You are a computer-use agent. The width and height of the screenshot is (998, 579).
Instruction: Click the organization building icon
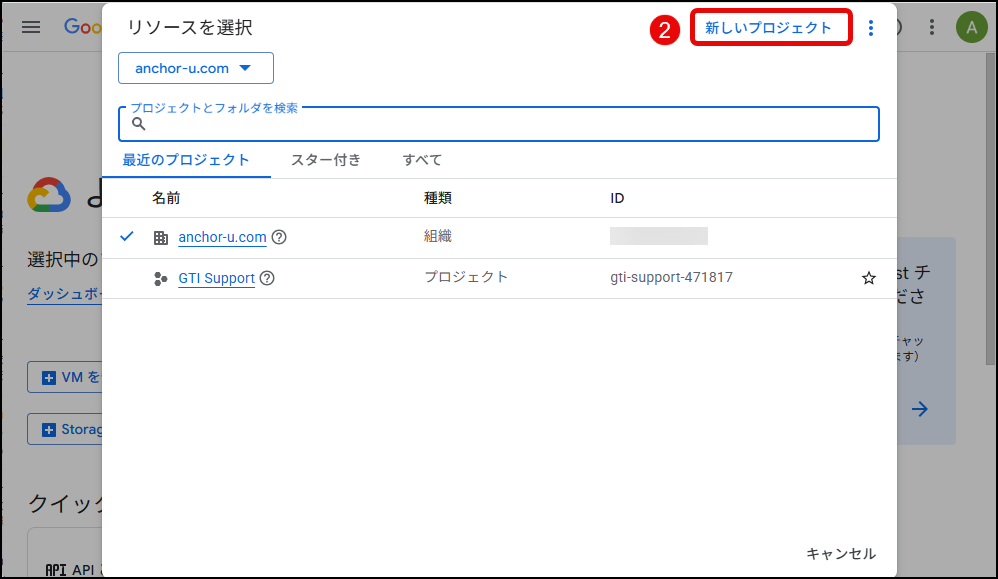(161, 238)
